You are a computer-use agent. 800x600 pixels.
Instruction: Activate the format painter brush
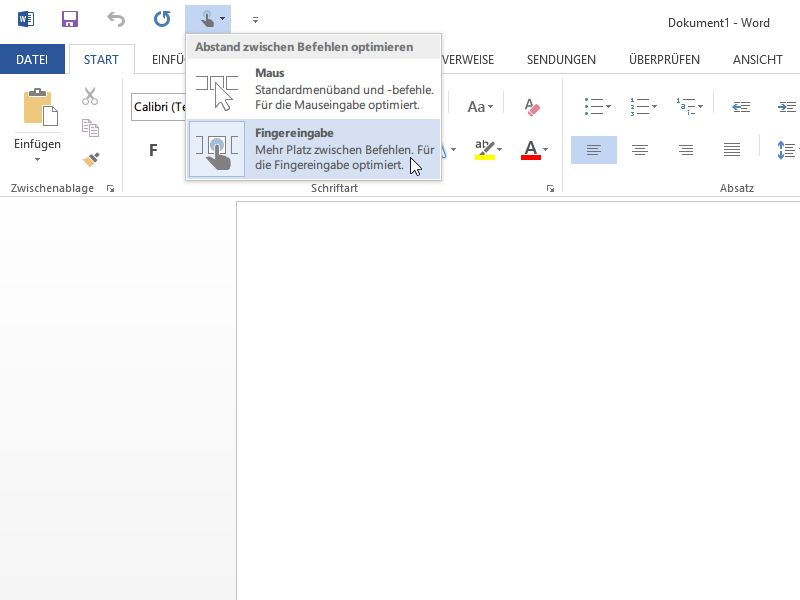tap(90, 160)
